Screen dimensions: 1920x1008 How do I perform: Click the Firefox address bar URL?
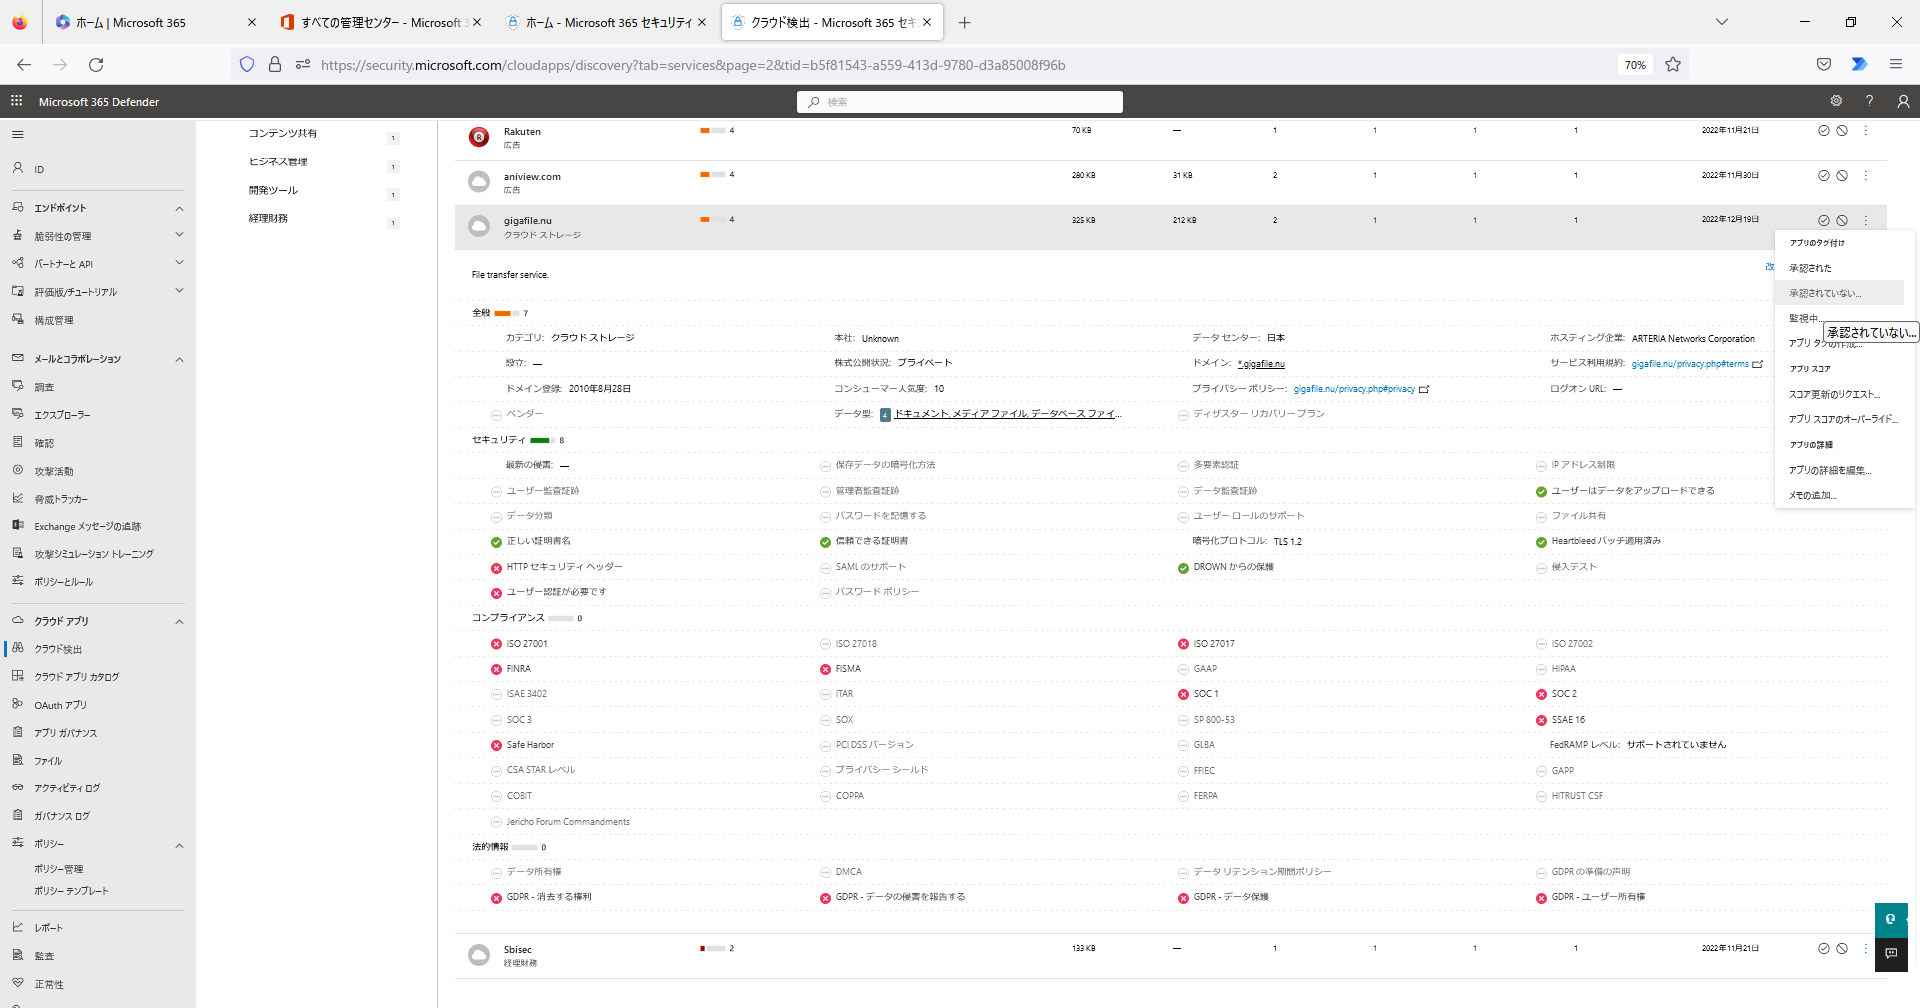tap(693, 65)
